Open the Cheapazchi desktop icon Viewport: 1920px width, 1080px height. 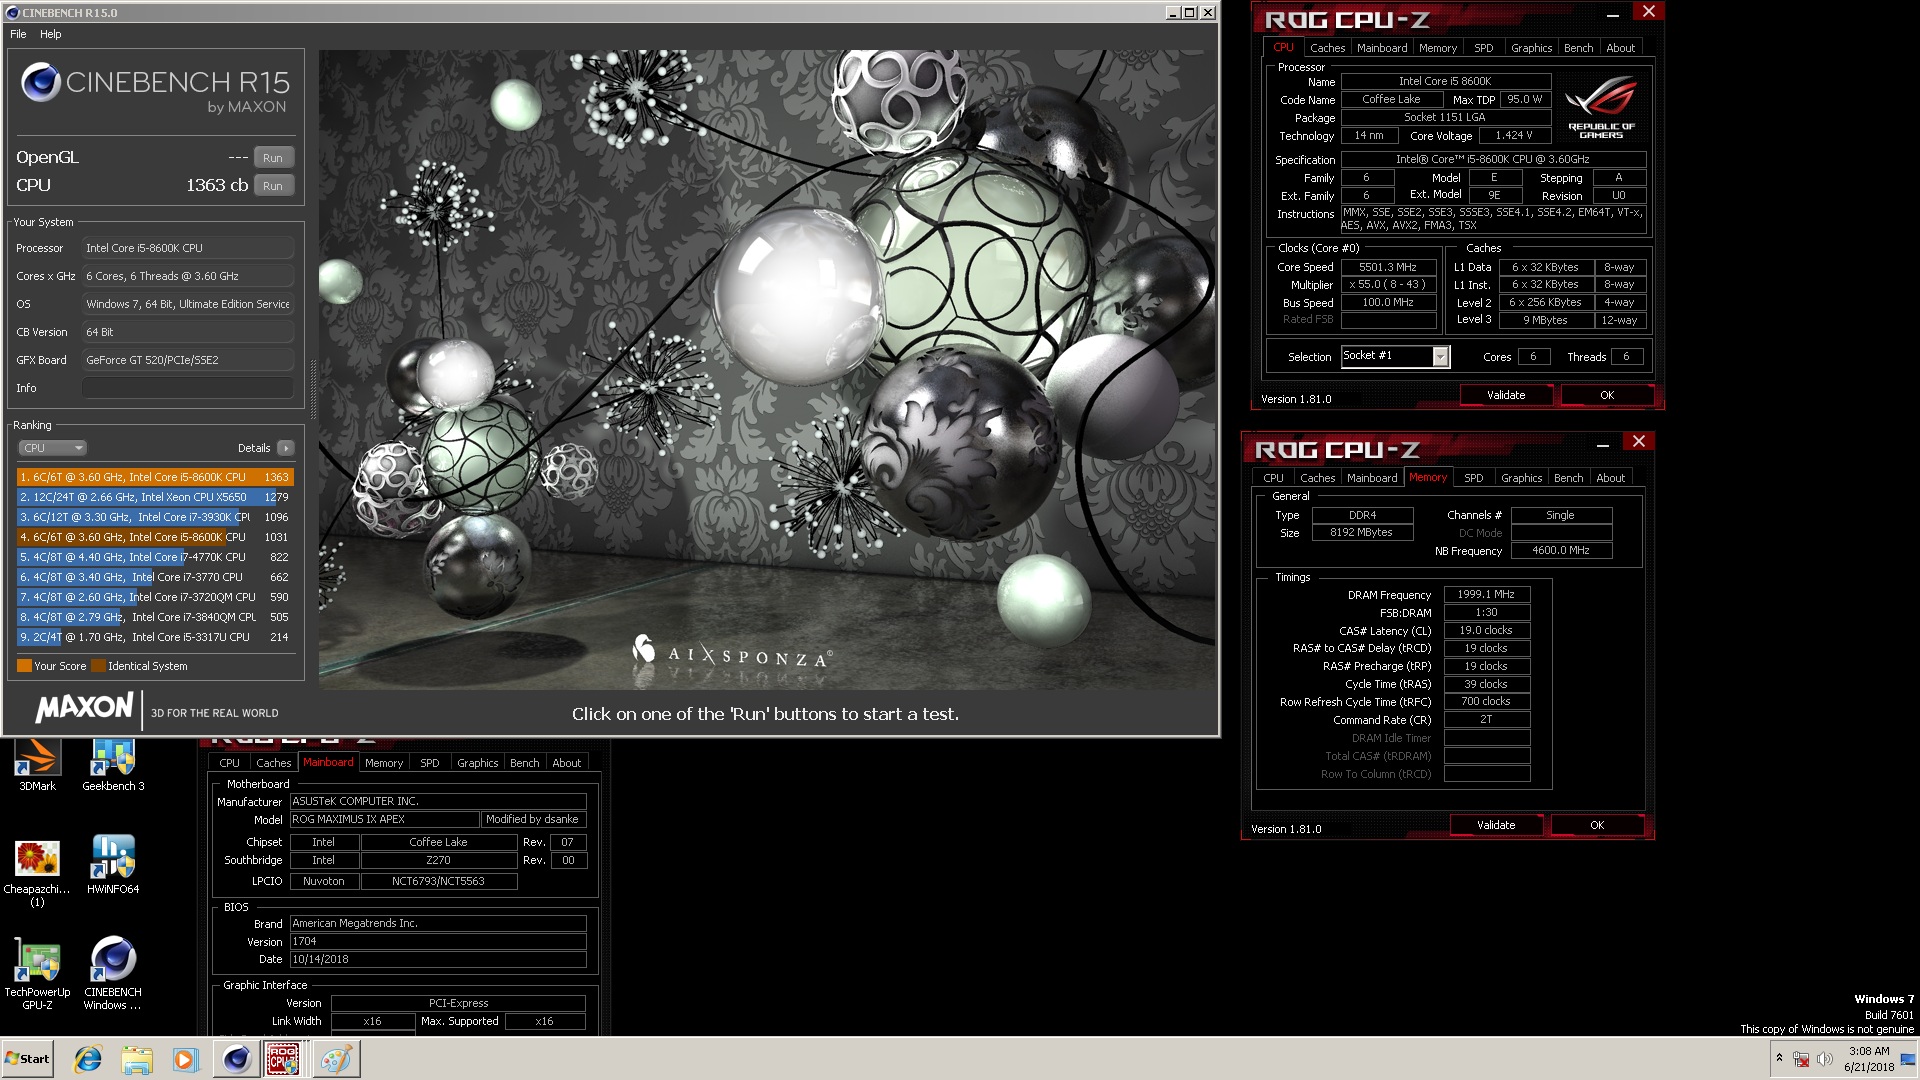(37, 872)
